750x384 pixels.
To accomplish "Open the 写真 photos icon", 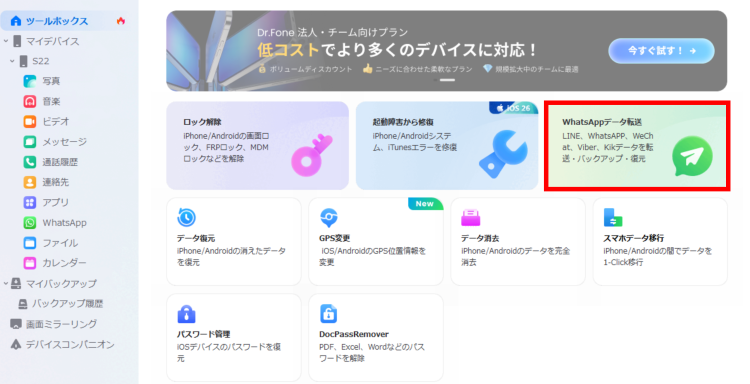I will [x=30, y=81].
